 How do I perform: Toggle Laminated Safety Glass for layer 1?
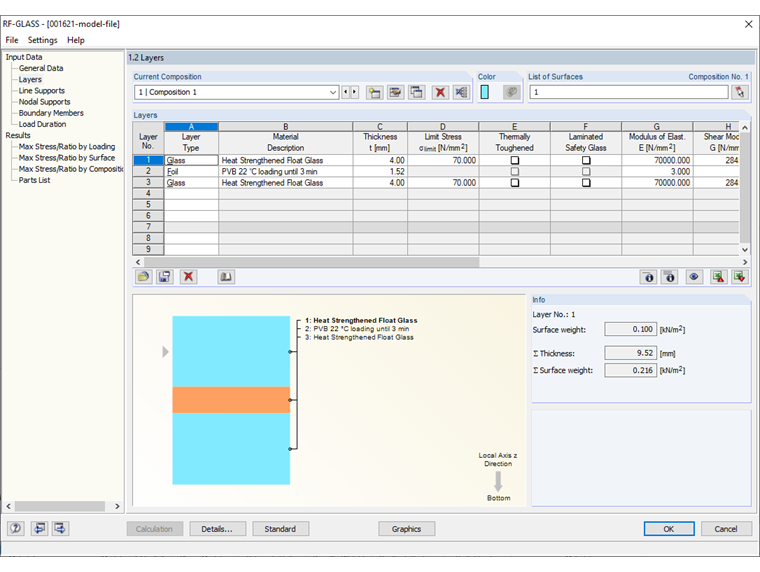pos(586,160)
